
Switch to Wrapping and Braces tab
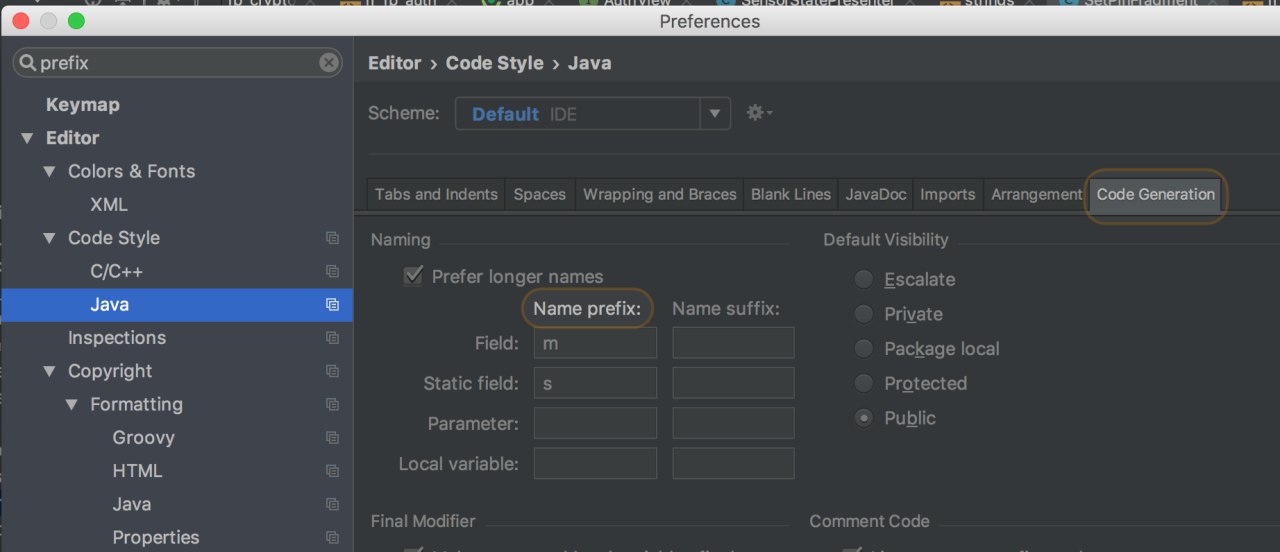coord(659,195)
